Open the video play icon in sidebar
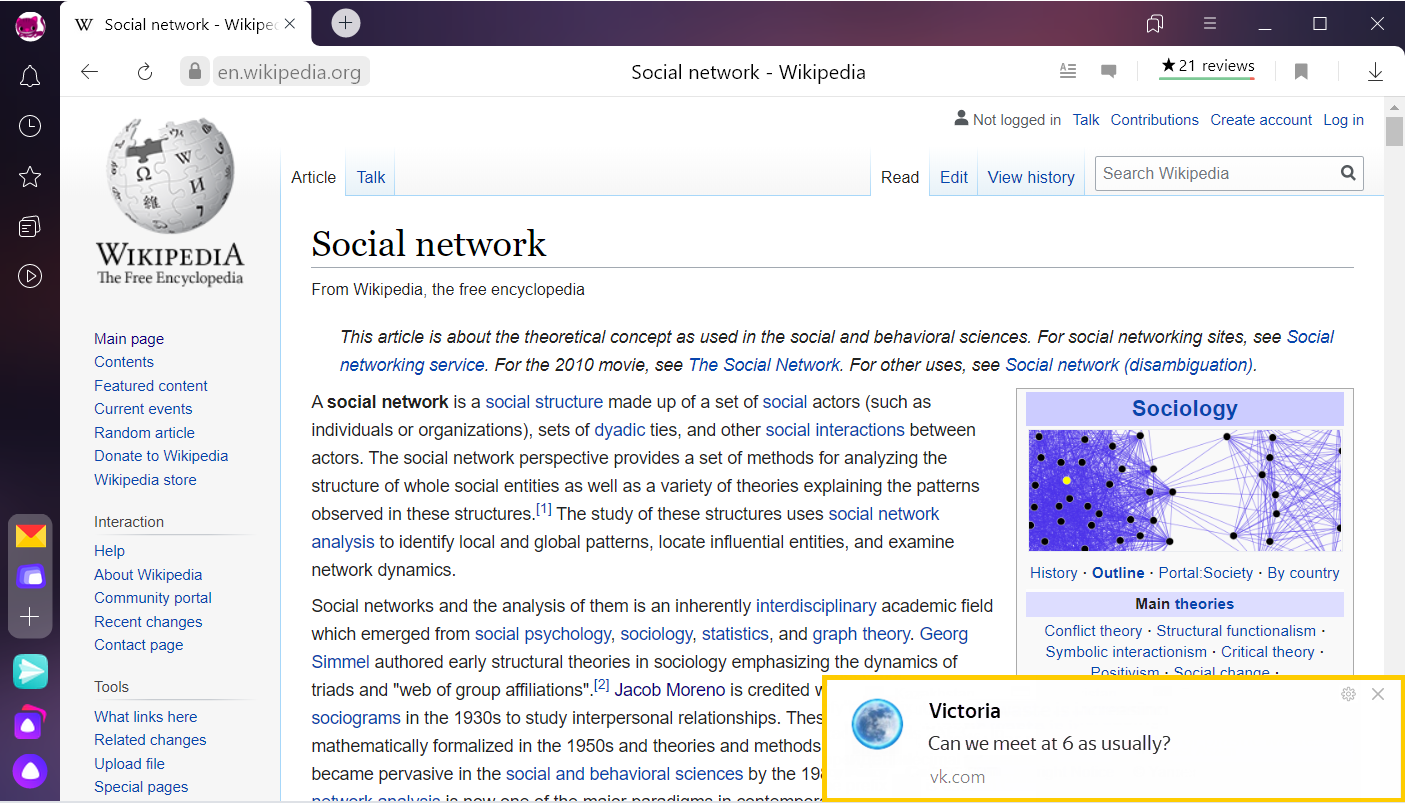The image size is (1405, 803). [x=30, y=276]
